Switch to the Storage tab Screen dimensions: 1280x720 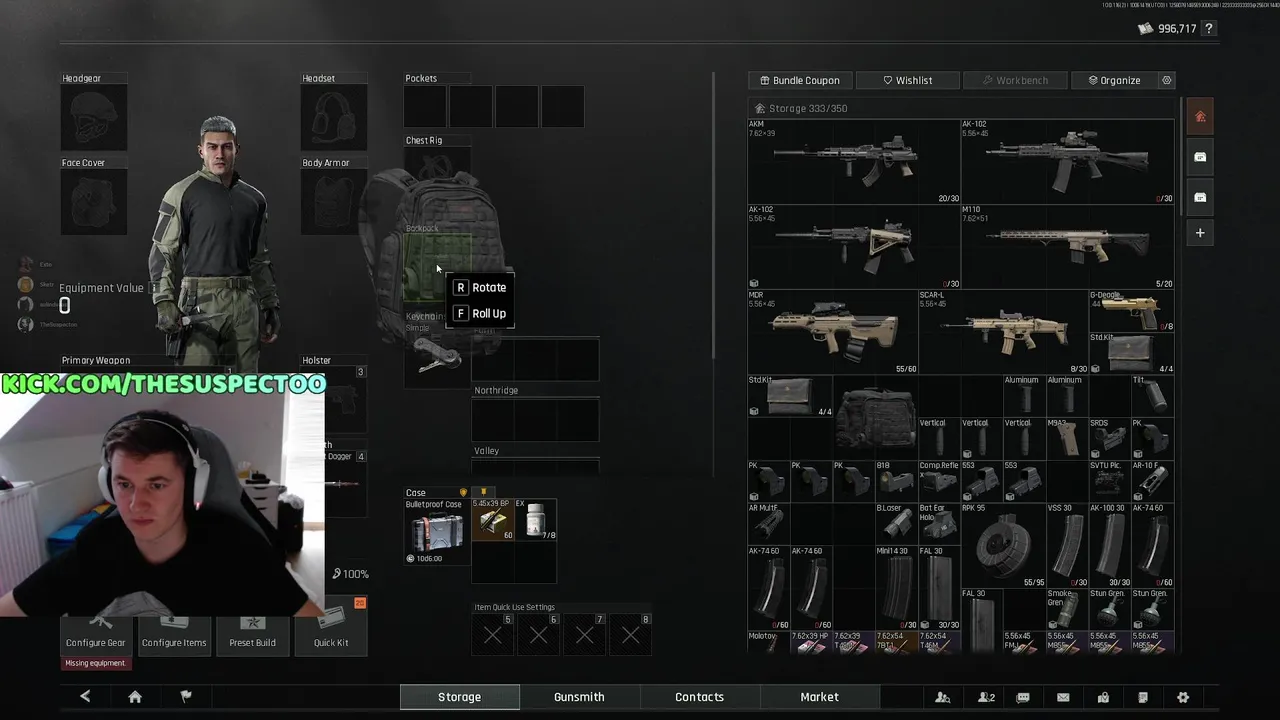(460, 697)
